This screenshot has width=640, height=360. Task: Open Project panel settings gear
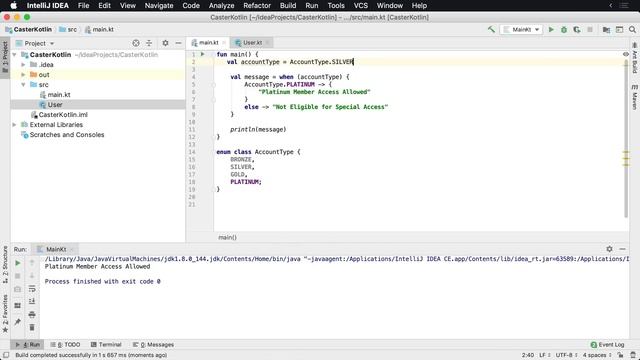(165, 43)
